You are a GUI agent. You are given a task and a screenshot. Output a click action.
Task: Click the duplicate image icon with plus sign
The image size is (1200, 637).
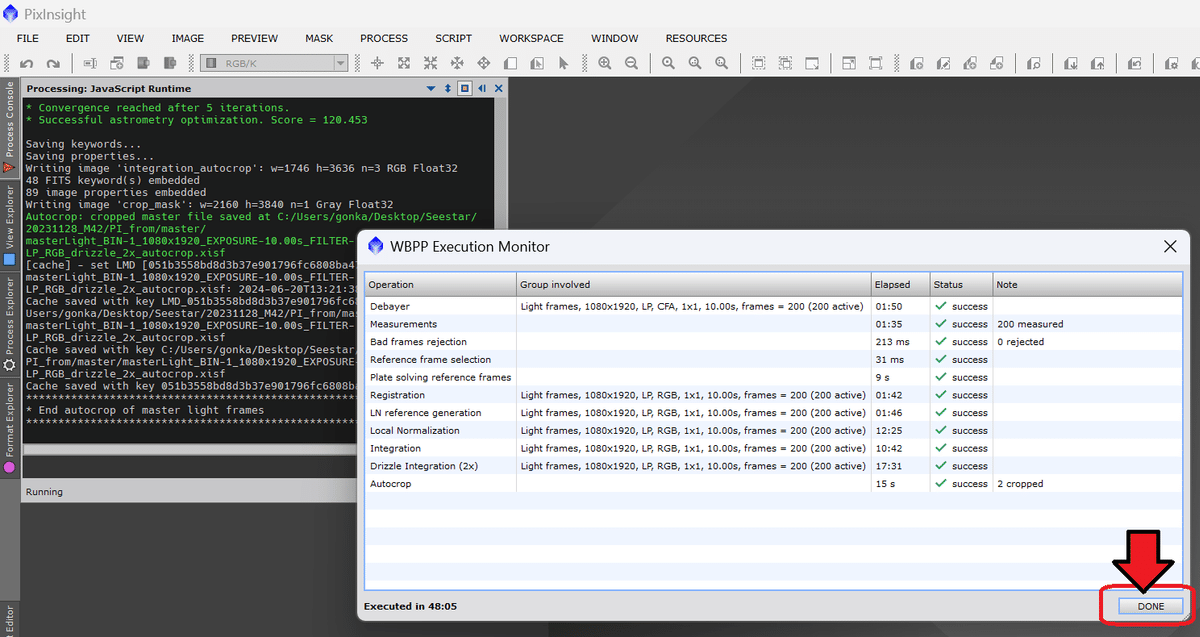[117, 63]
